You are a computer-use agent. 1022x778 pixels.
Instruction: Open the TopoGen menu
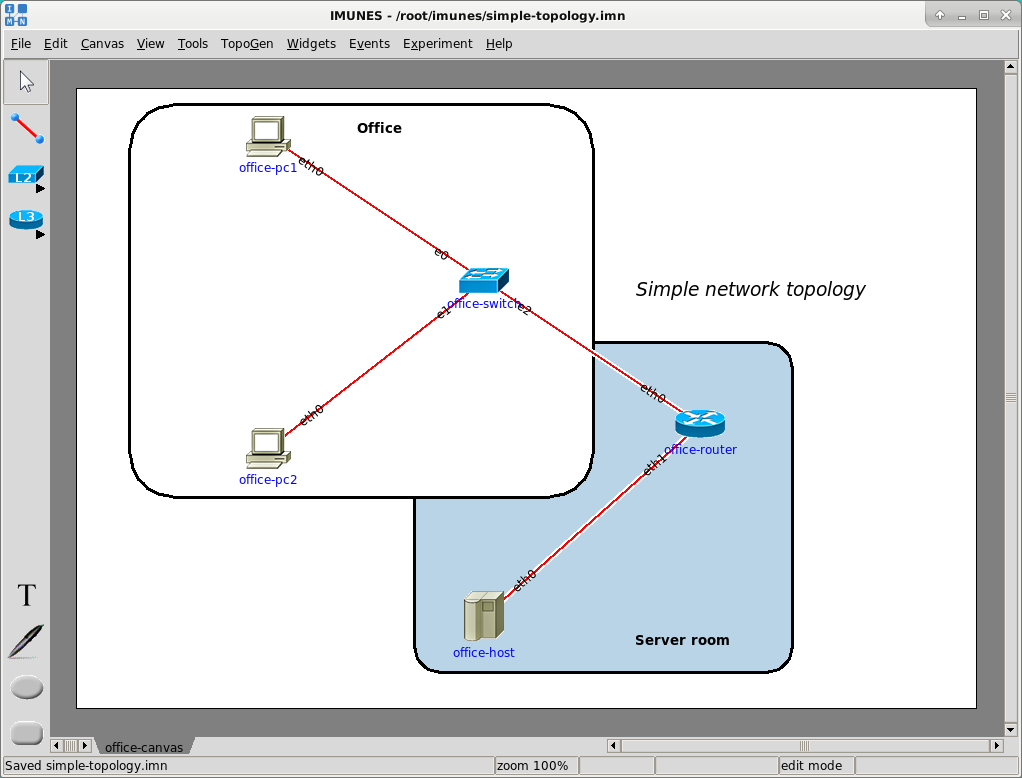click(247, 44)
